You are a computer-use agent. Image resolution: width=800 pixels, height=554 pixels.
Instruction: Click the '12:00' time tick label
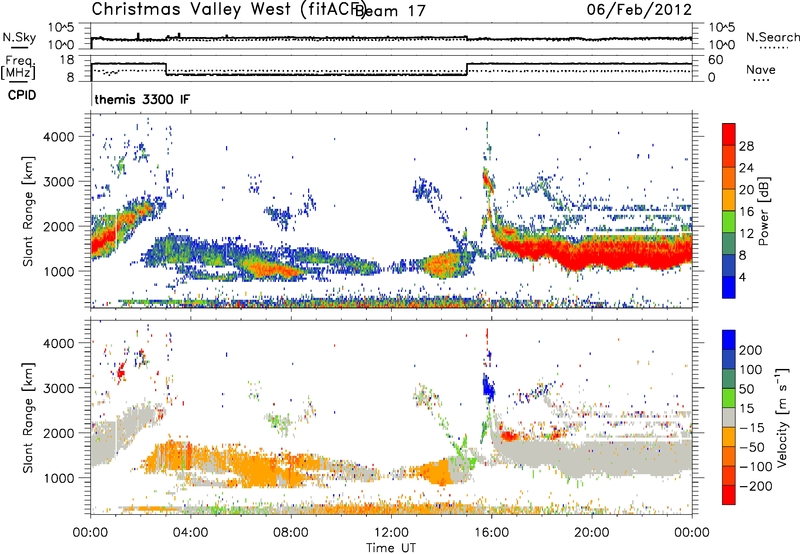pyautogui.click(x=391, y=532)
